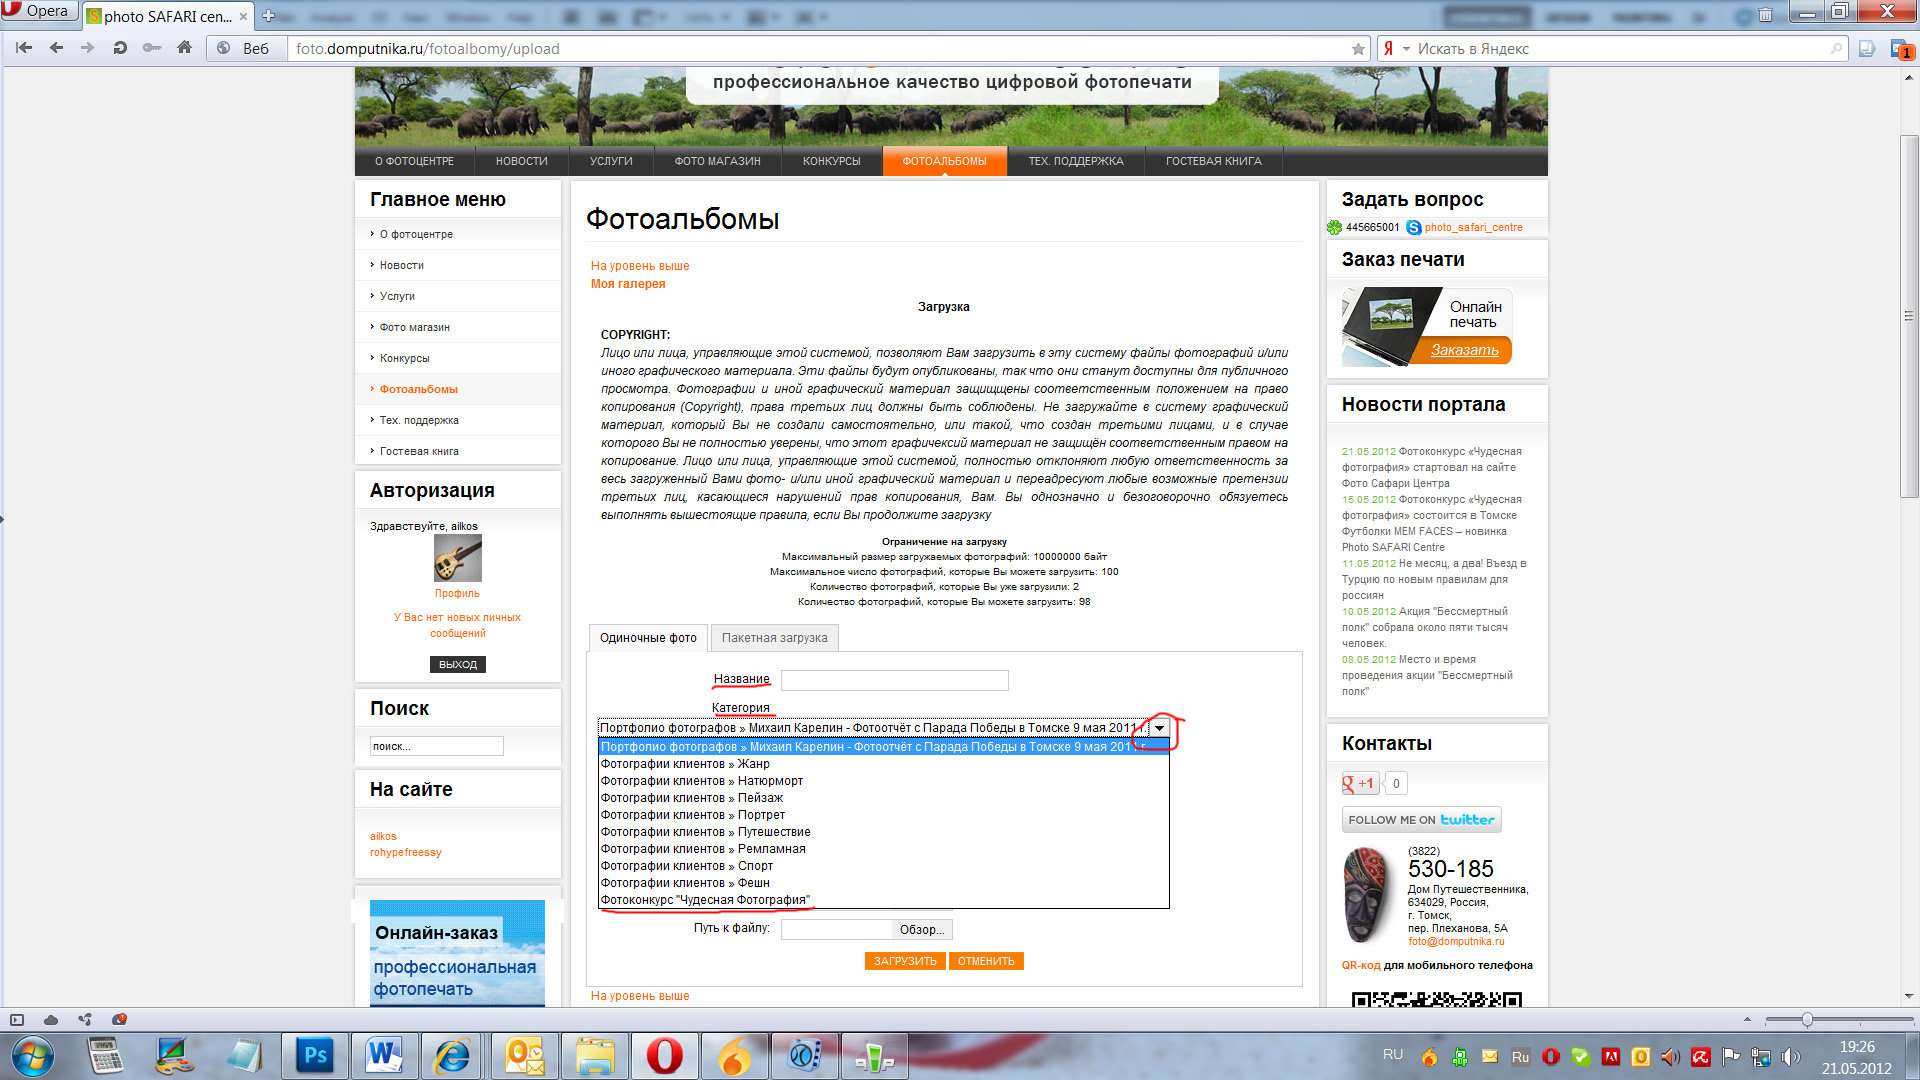Open Профиль link under avatar
The height and width of the screenshot is (1080, 1920).
[x=457, y=593]
